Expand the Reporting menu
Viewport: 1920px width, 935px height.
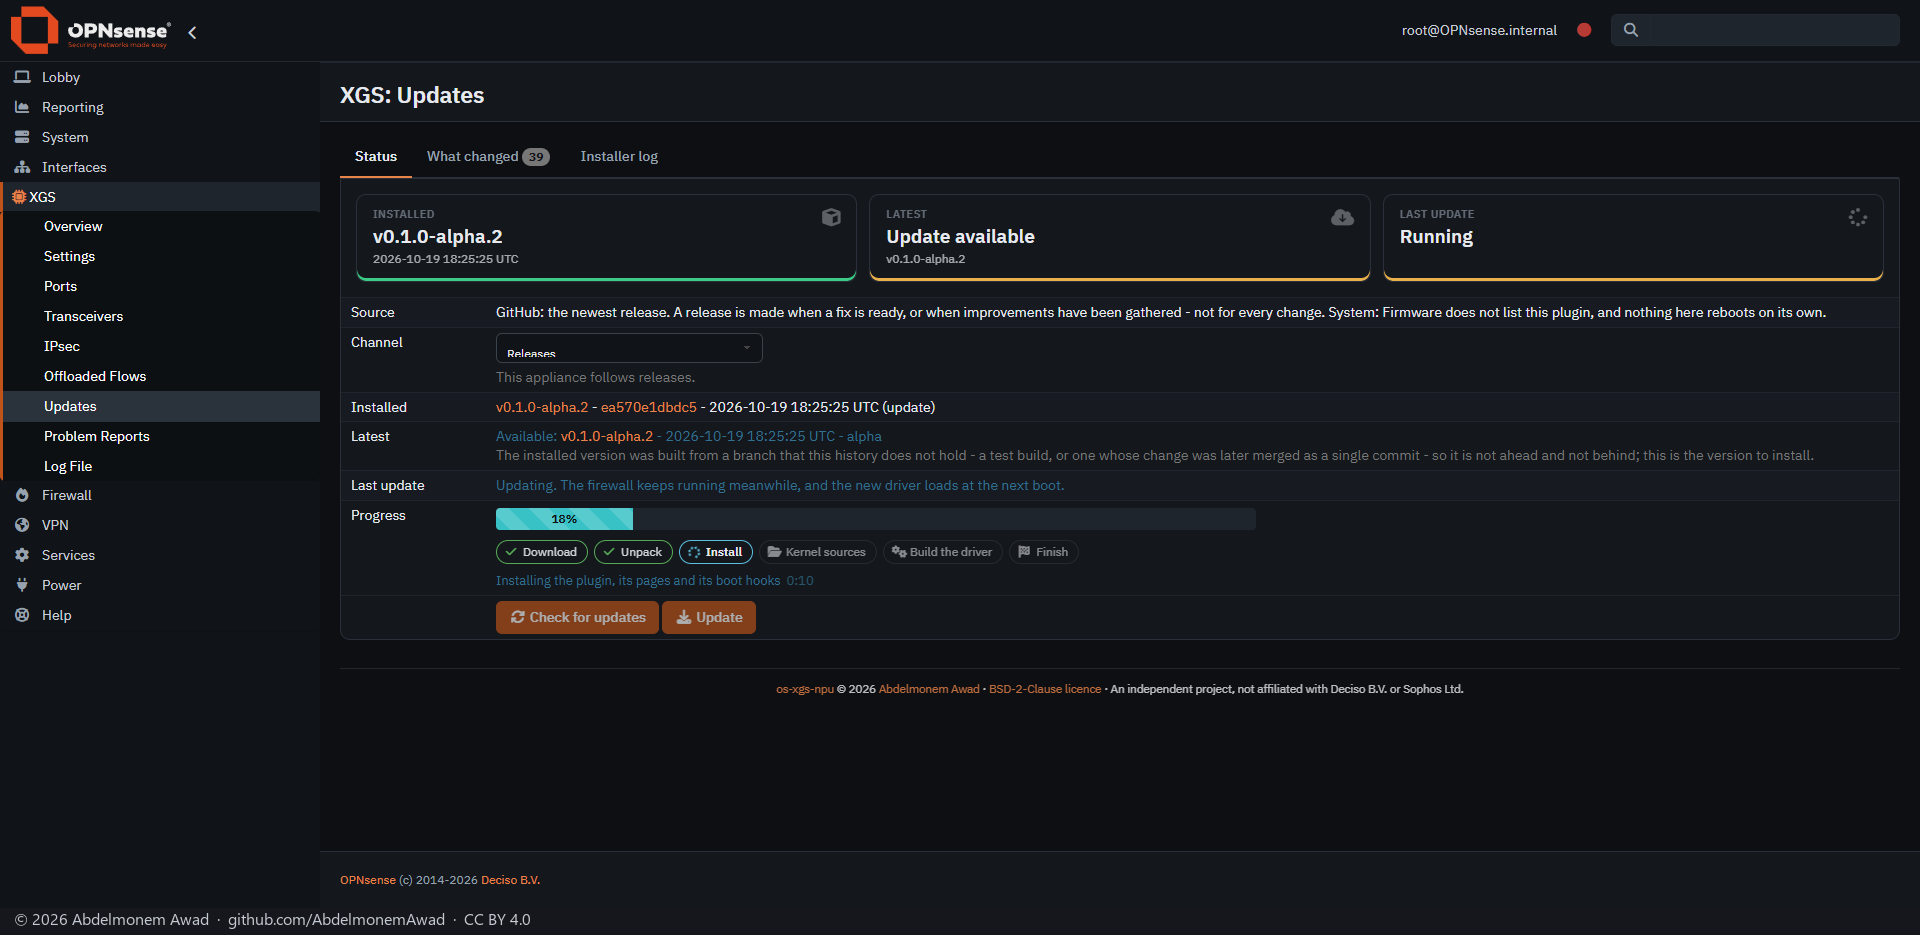point(160,107)
